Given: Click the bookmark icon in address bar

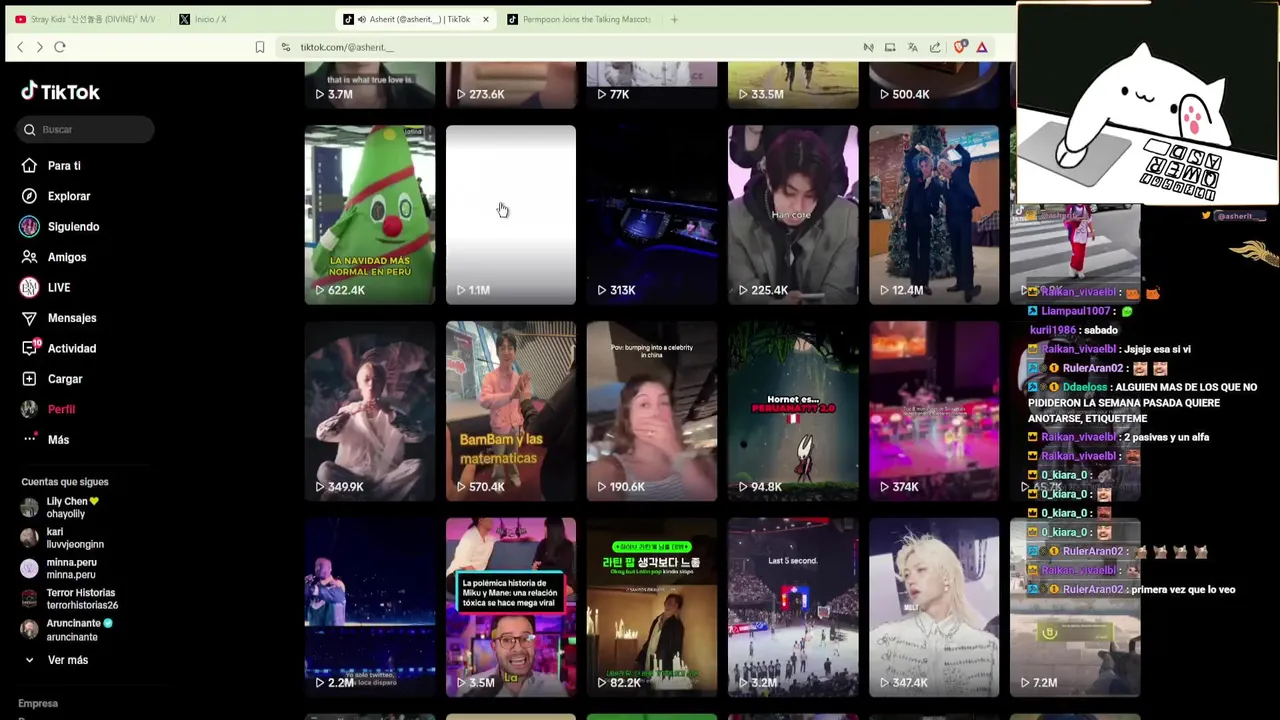Looking at the screenshot, I should (x=260, y=47).
